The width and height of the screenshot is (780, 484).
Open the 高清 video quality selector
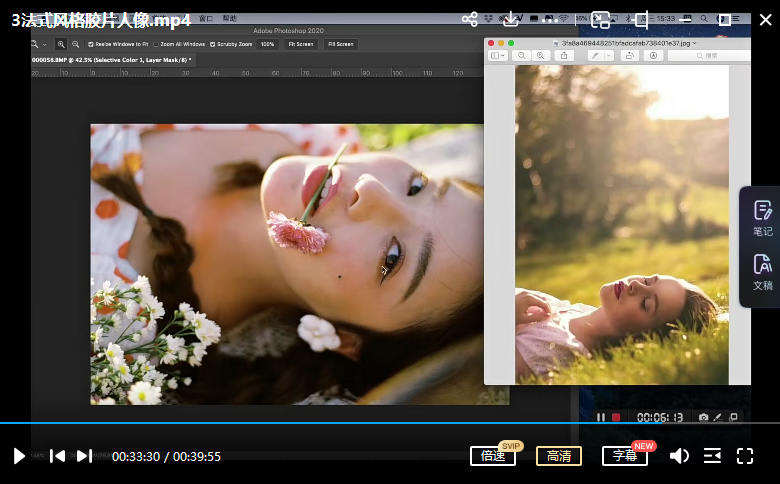tap(559, 456)
